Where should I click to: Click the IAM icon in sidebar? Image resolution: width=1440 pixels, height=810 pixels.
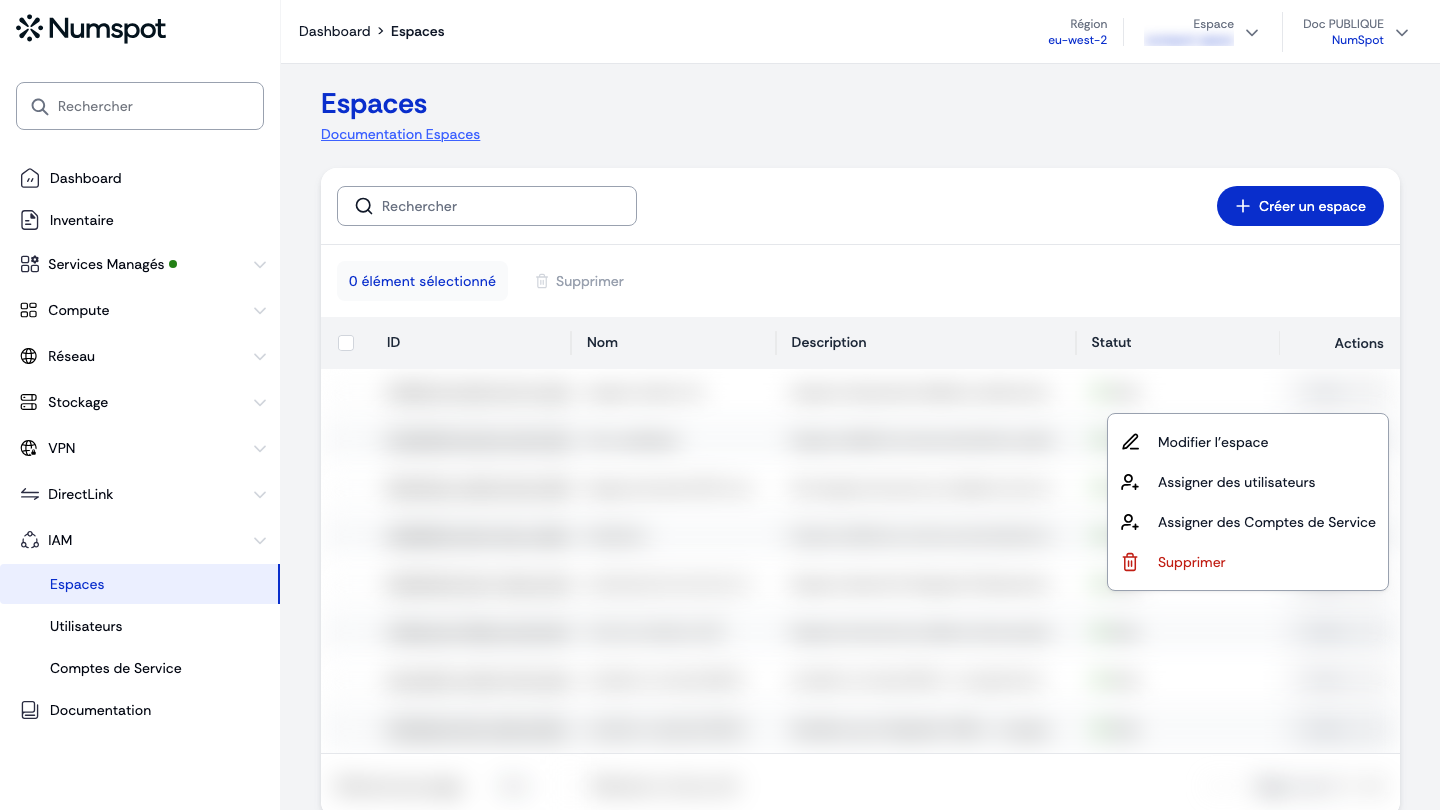click(x=29, y=540)
